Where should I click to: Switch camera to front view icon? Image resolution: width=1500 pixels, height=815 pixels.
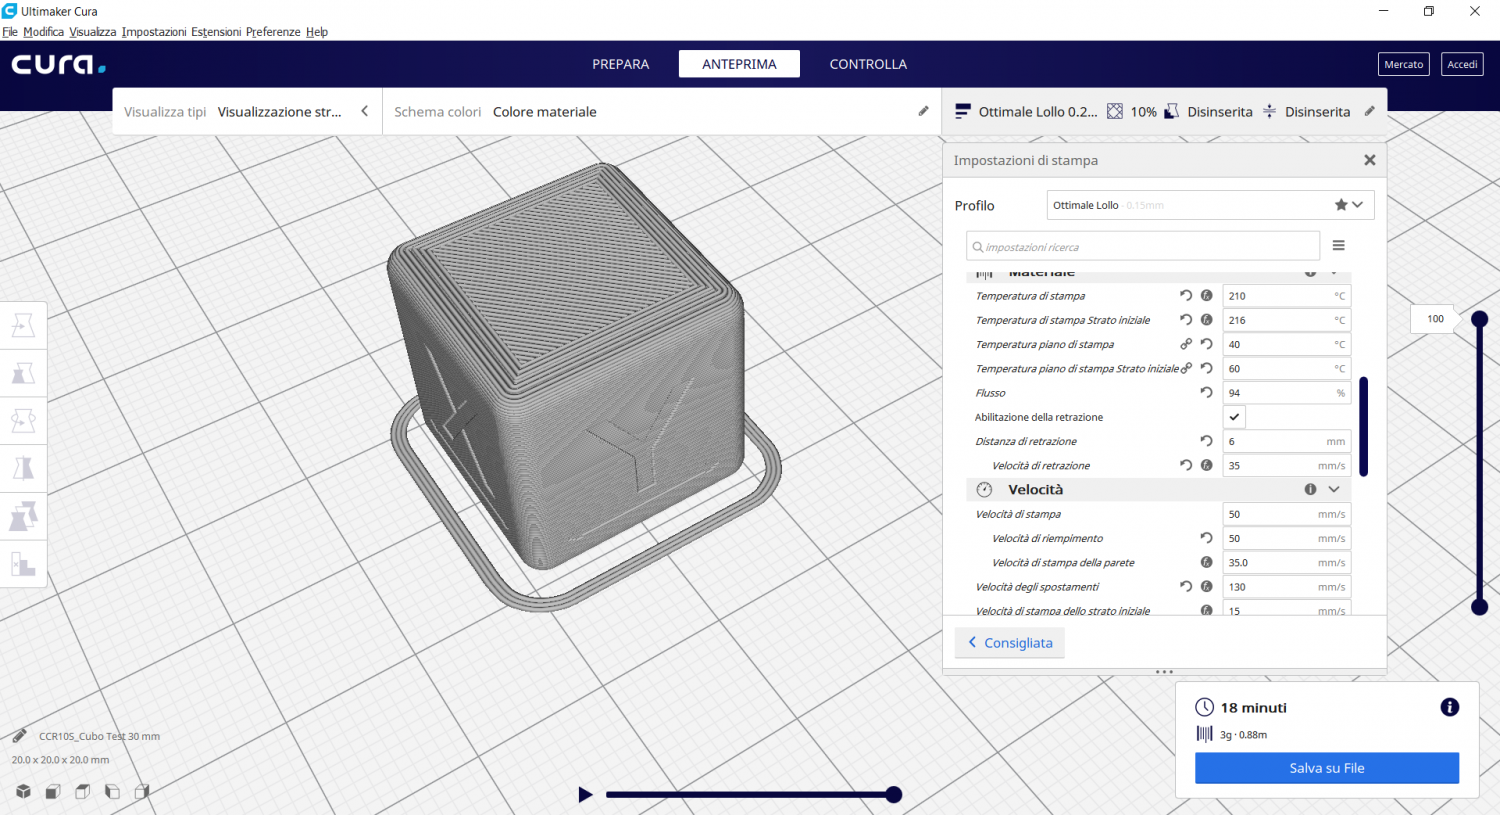point(53,791)
